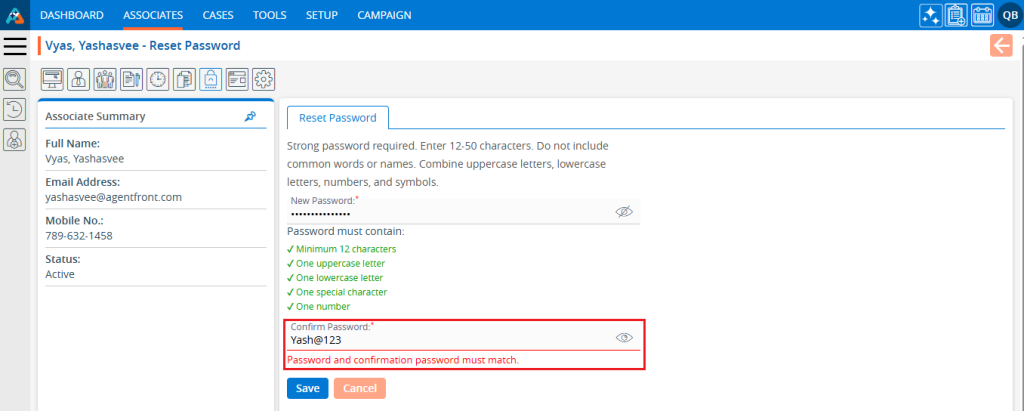The height and width of the screenshot is (411, 1024).
Task: Click the clock icon in associate toolbar
Action: 158,79
